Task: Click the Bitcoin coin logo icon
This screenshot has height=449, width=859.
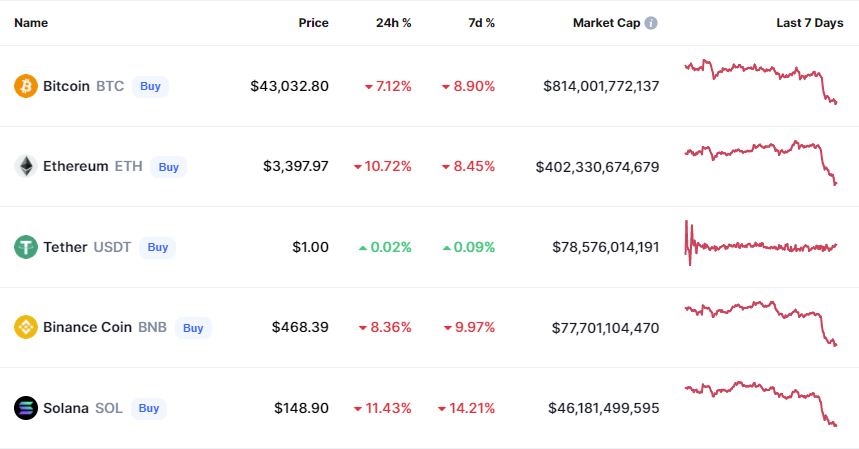Action: click(26, 86)
